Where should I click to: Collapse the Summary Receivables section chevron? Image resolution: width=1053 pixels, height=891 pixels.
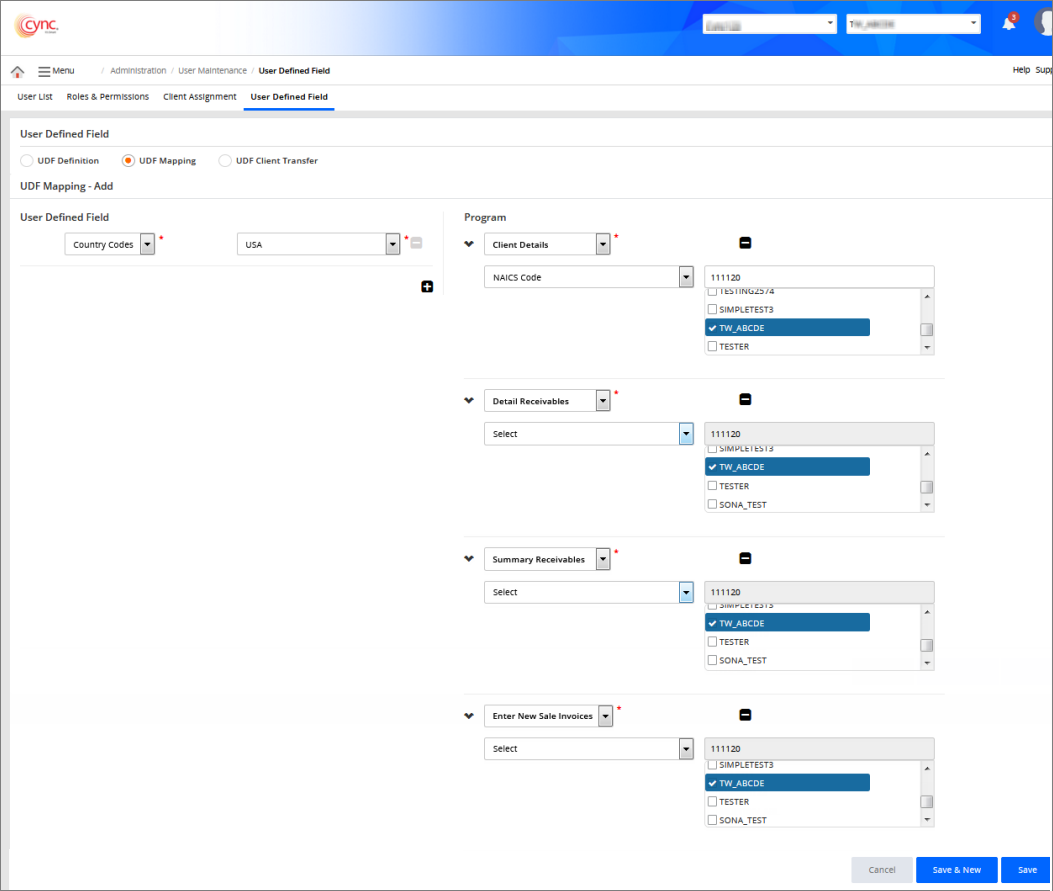(469, 559)
